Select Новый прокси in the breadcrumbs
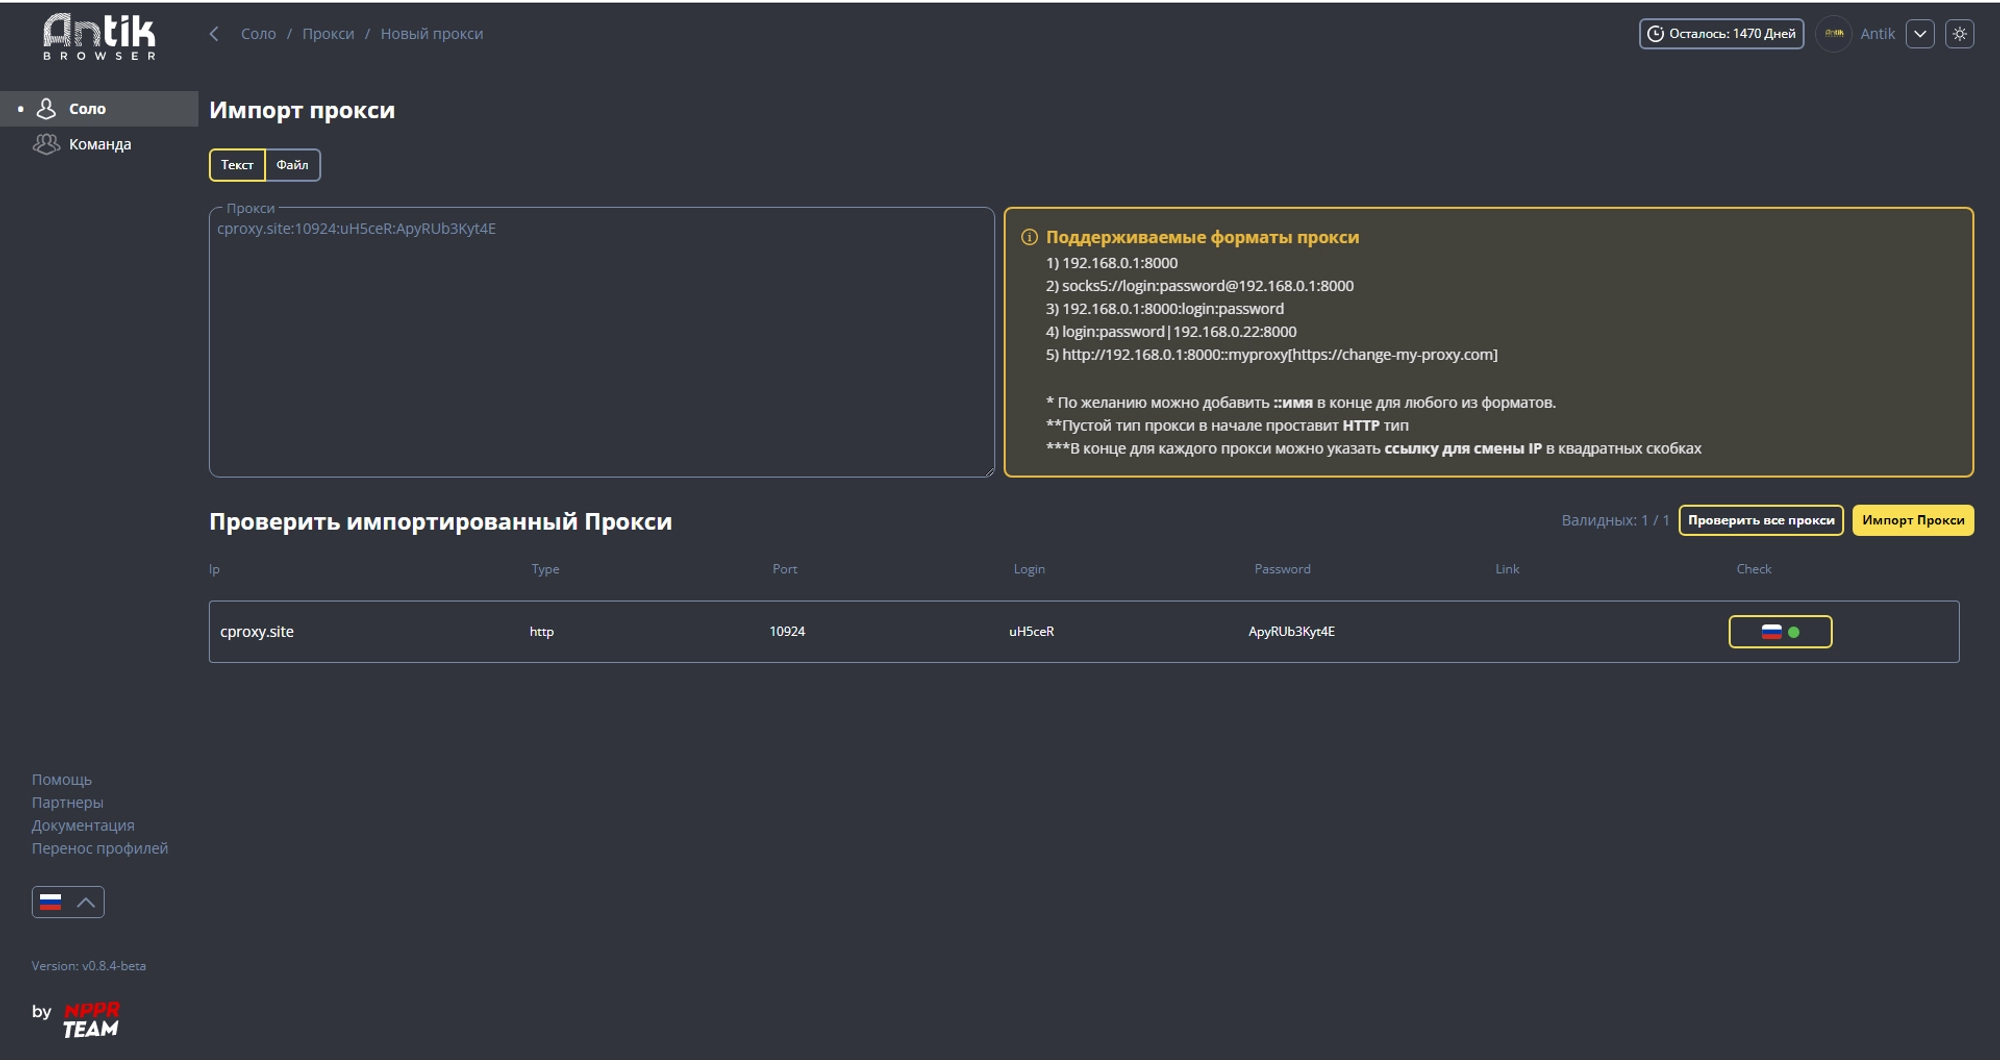 (432, 33)
